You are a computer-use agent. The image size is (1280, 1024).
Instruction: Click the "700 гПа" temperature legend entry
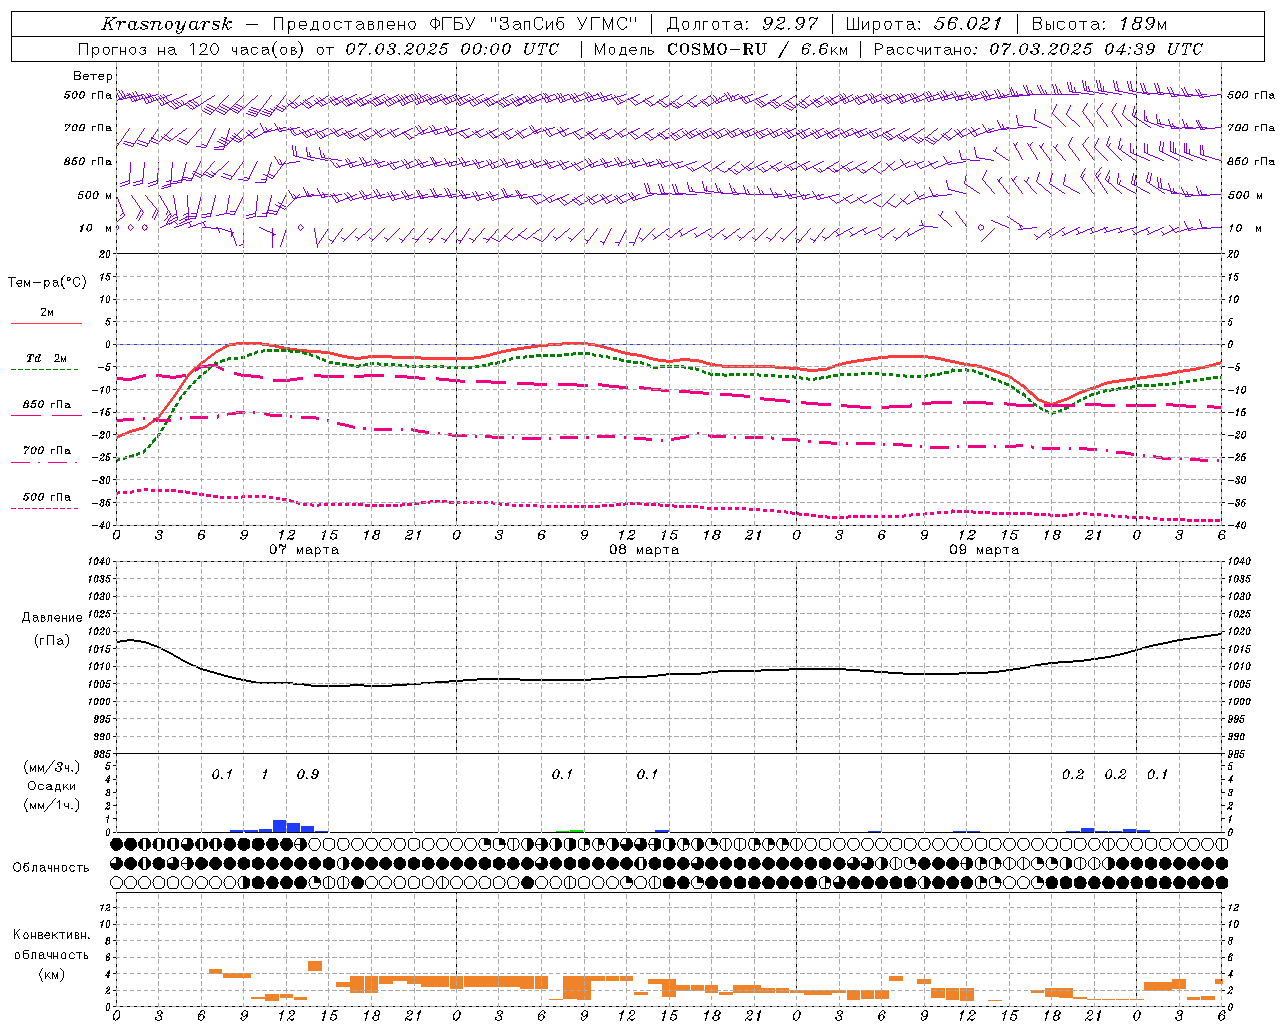coord(47,451)
